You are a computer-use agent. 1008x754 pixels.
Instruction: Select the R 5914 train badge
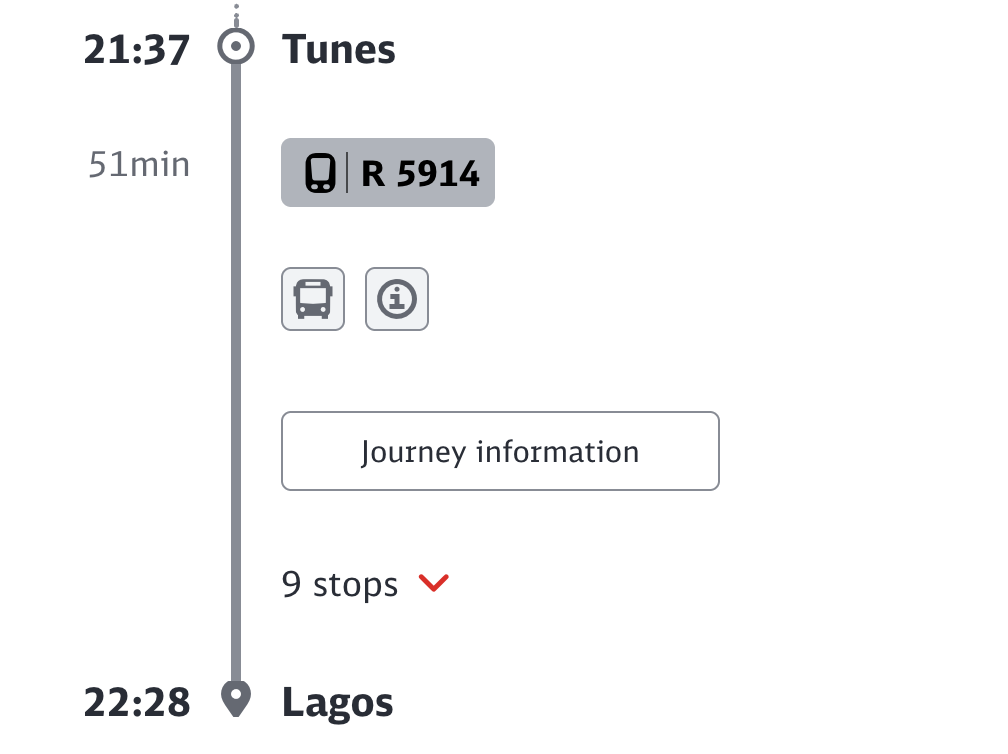[x=388, y=172]
